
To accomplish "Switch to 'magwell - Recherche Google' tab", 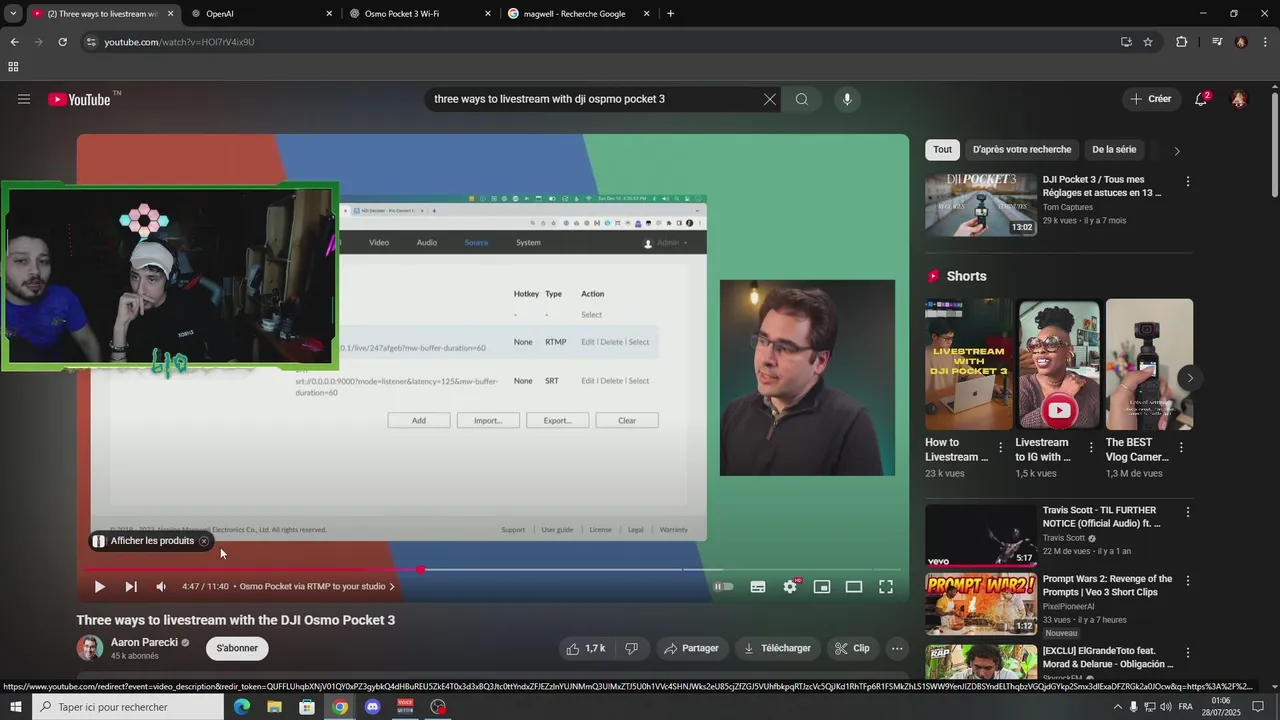I will [578, 14].
